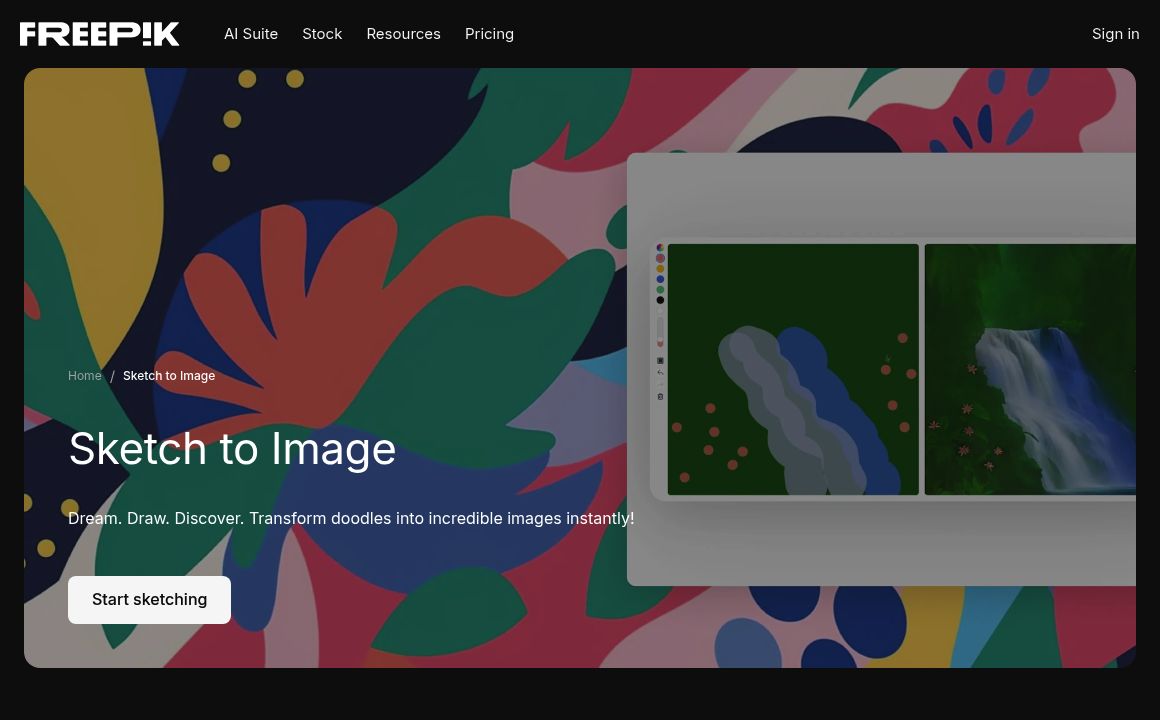The width and height of the screenshot is (1160, 720).
Task: Go to the Pricing page
Action: pos(489,34)
